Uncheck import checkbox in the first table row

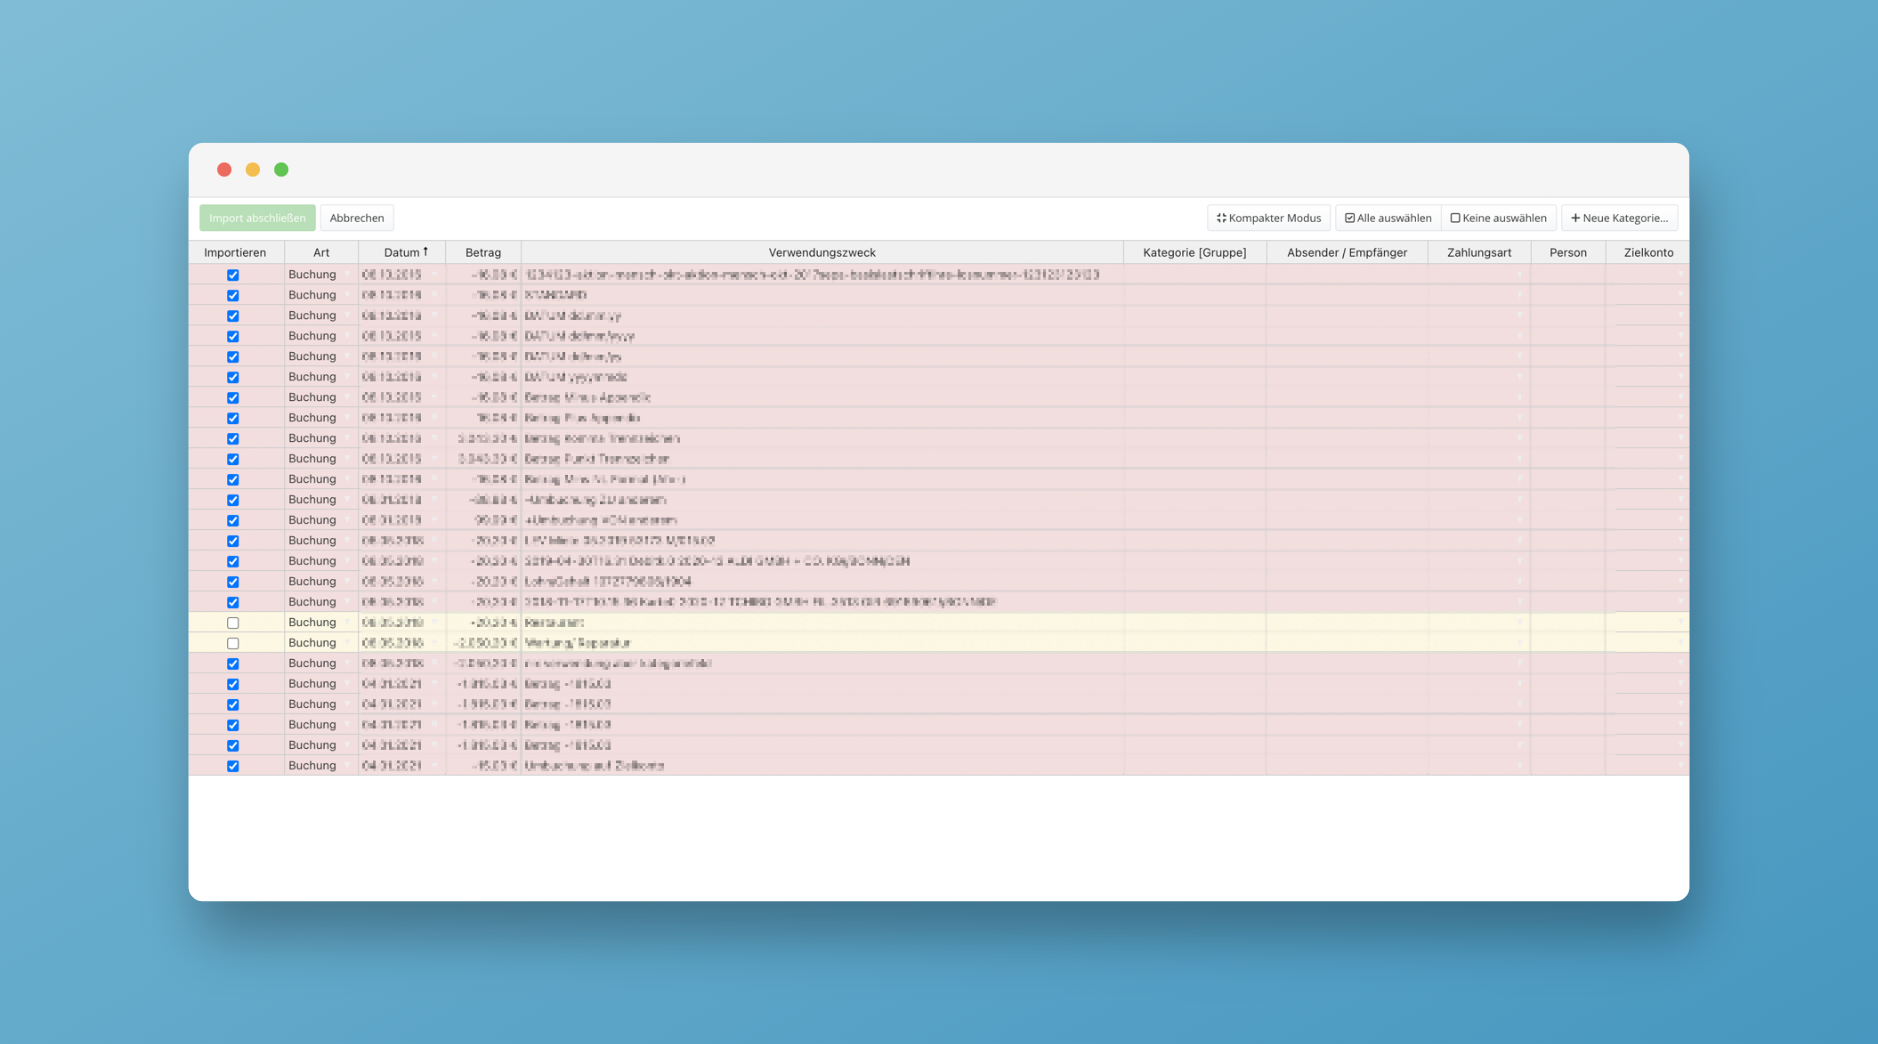point(233,275)
